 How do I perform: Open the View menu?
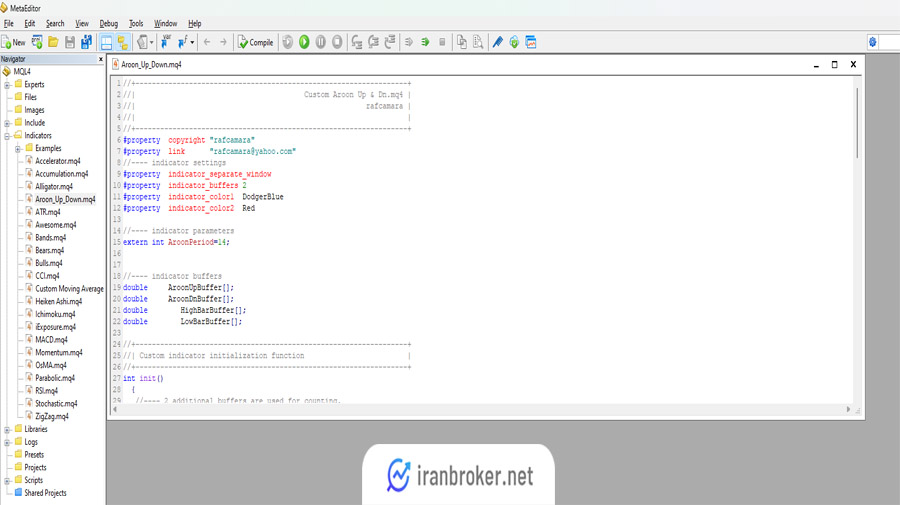coord(82,24)
